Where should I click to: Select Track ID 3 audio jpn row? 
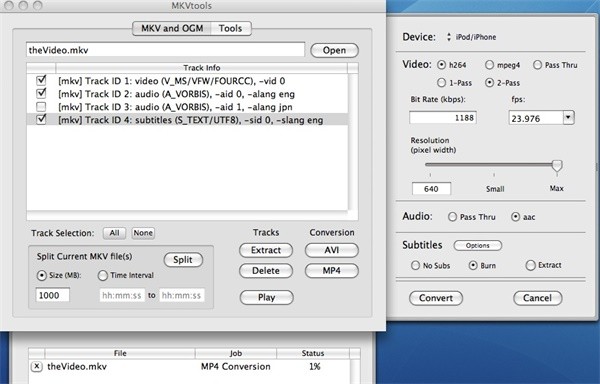(188, 107)
